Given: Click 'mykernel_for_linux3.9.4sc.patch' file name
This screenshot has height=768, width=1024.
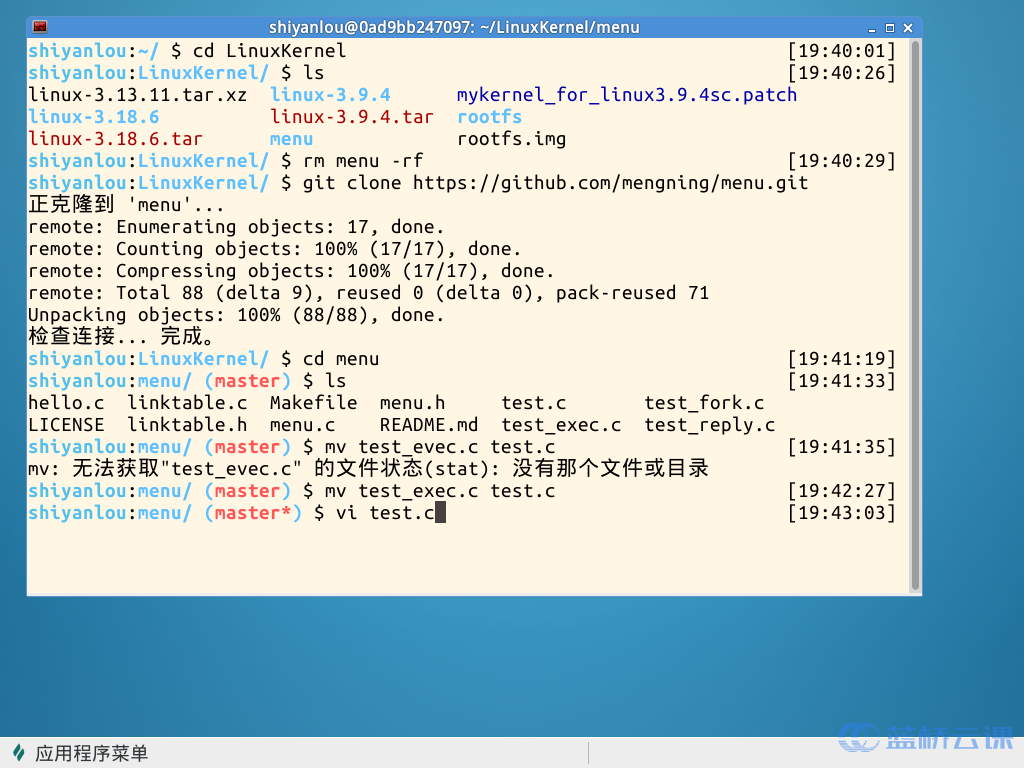Looking at the screenshot, I should (627, 95).
